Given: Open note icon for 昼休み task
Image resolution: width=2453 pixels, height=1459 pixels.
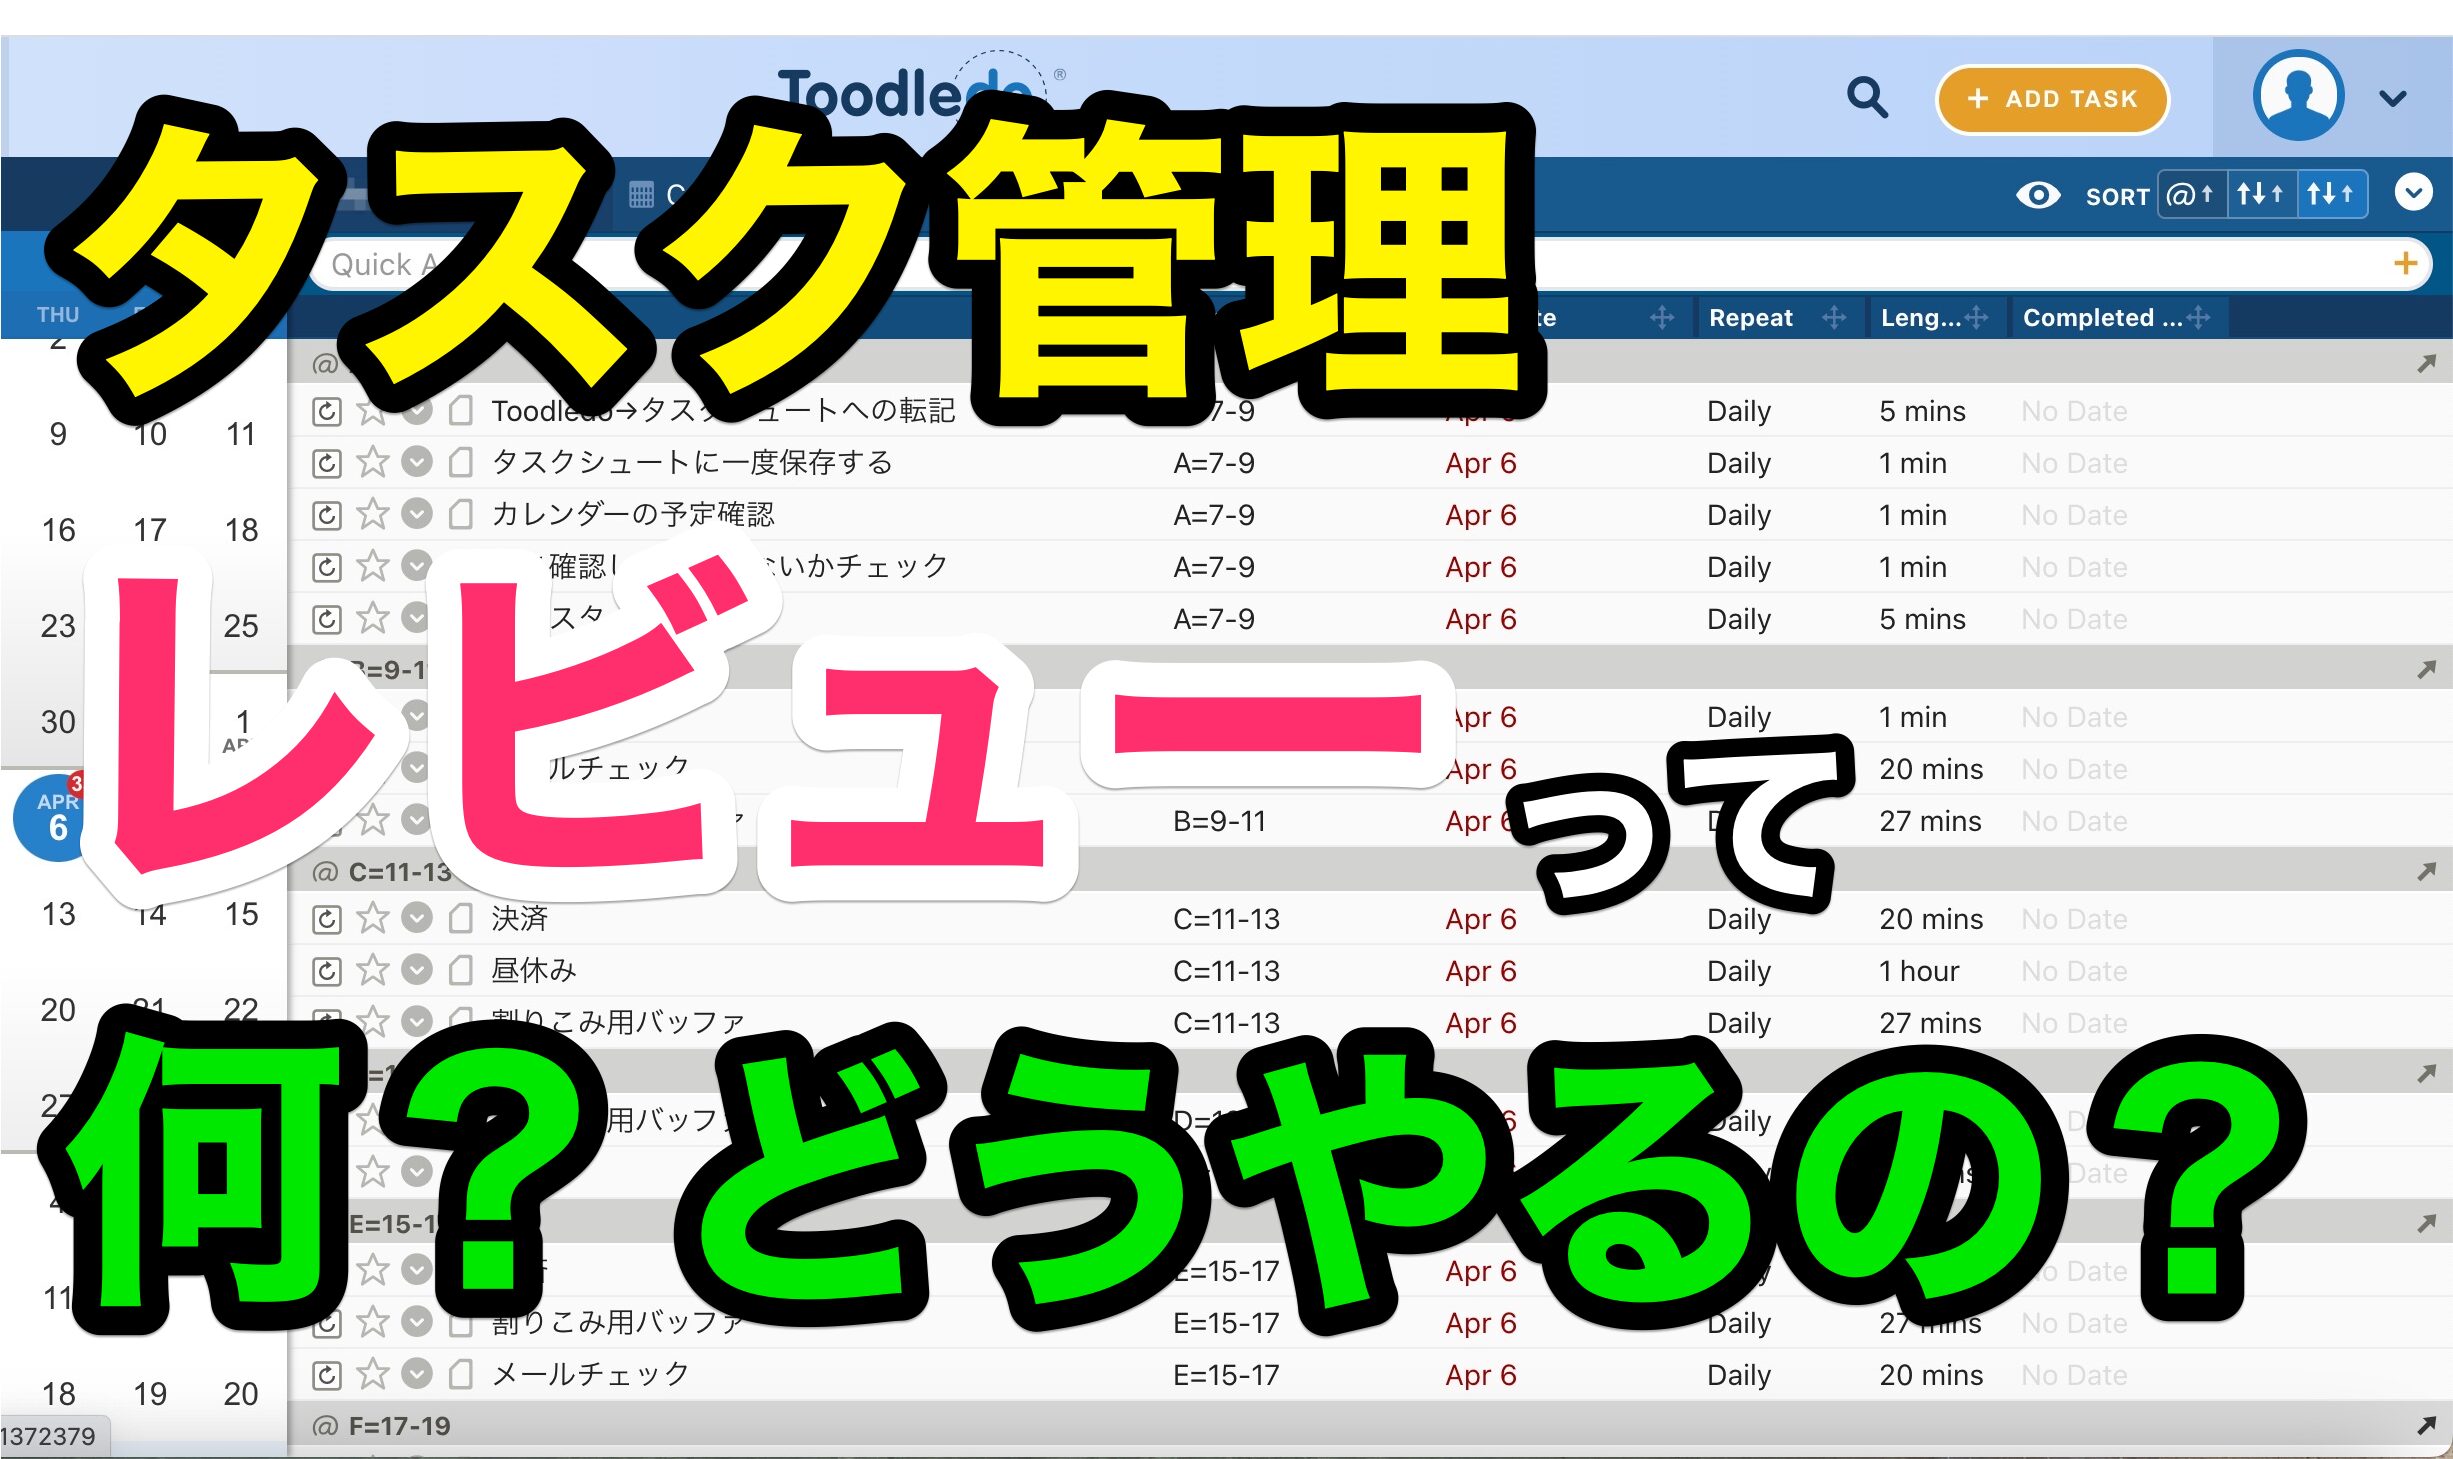Looking at the screenshot, I should click(x=461, y=970).
